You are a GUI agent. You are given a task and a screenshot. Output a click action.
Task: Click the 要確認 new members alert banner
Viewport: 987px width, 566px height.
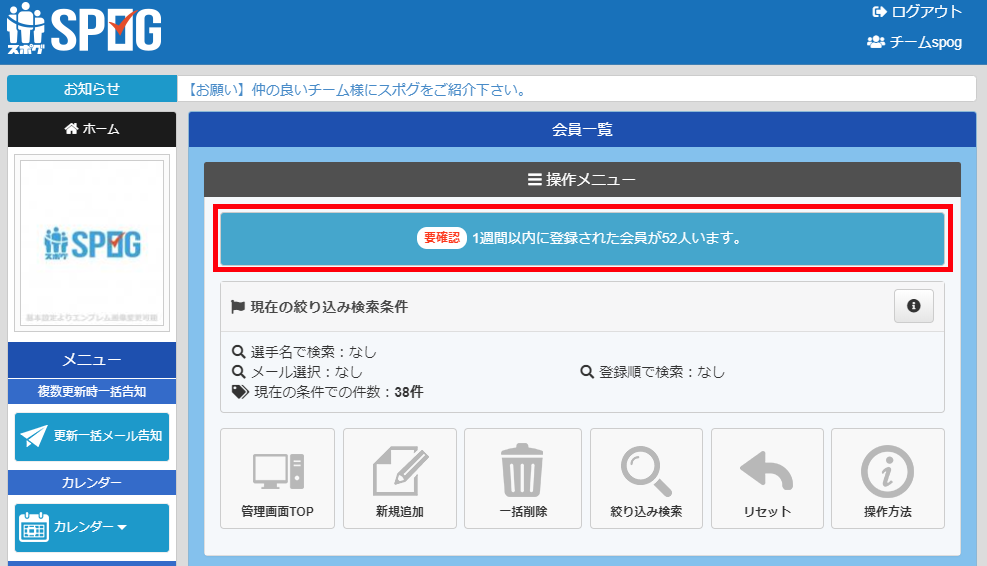click(582, 239)
